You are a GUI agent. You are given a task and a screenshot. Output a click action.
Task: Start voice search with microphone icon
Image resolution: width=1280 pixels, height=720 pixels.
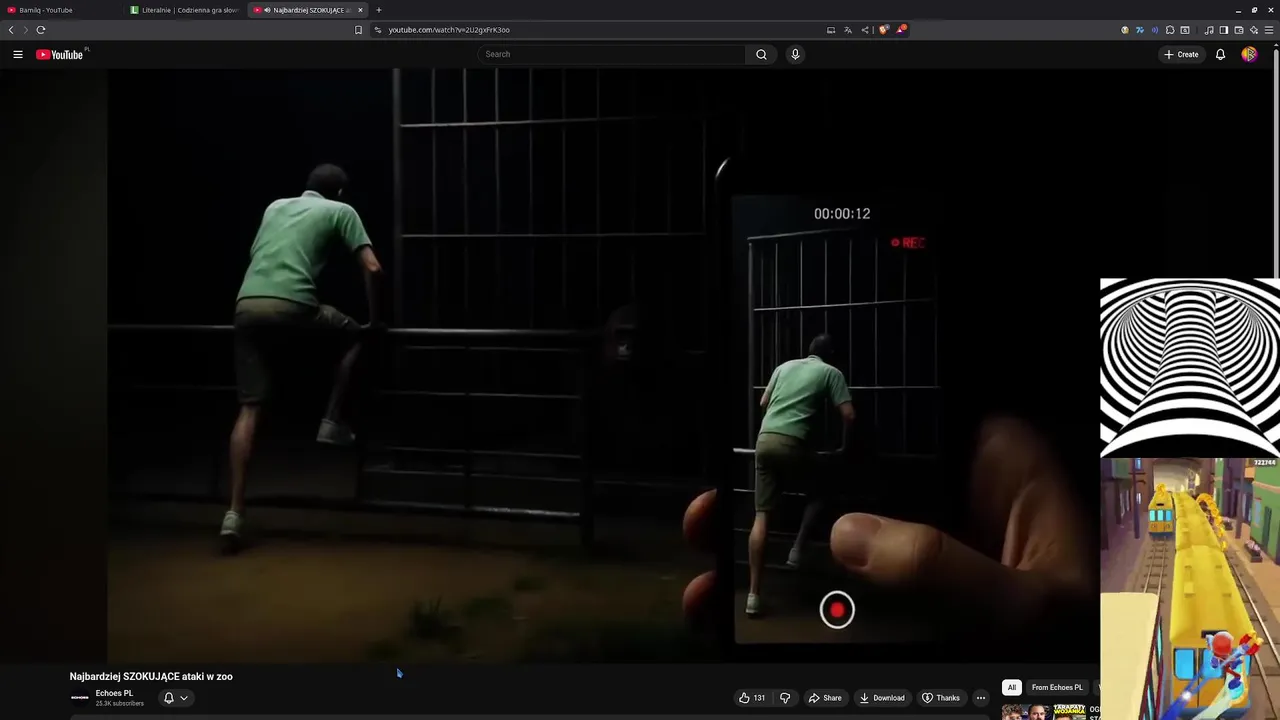(795, 54)
